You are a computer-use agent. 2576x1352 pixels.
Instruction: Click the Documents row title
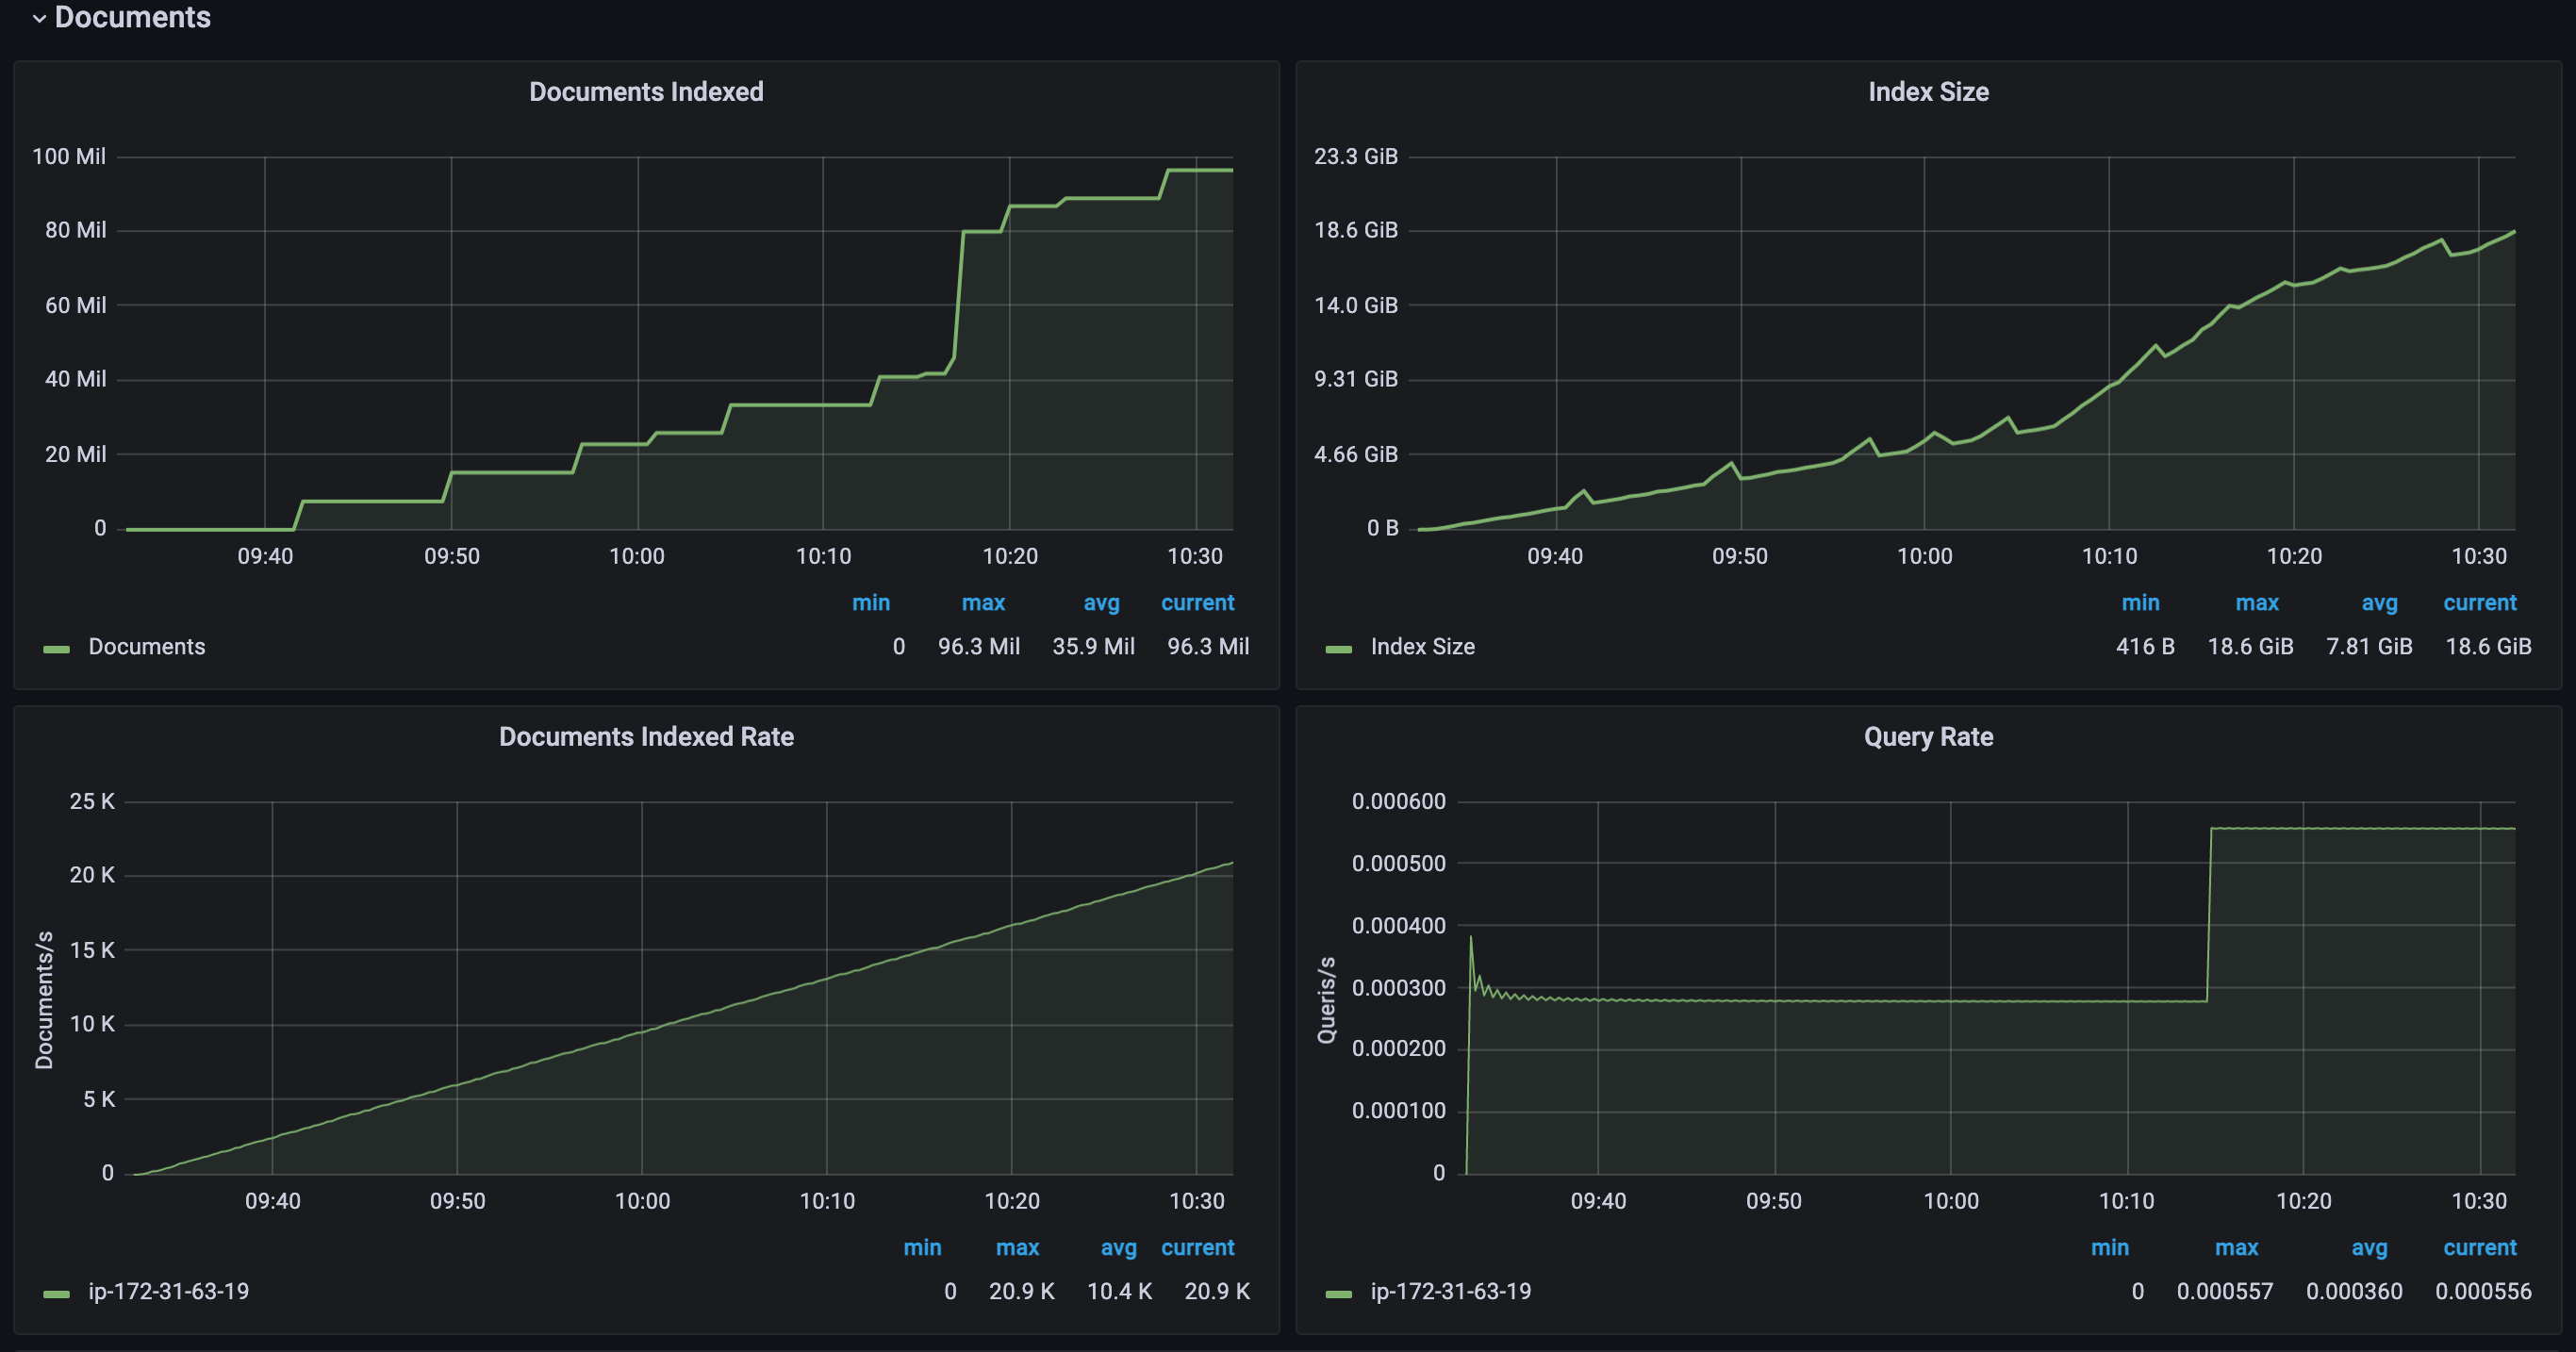132,17
